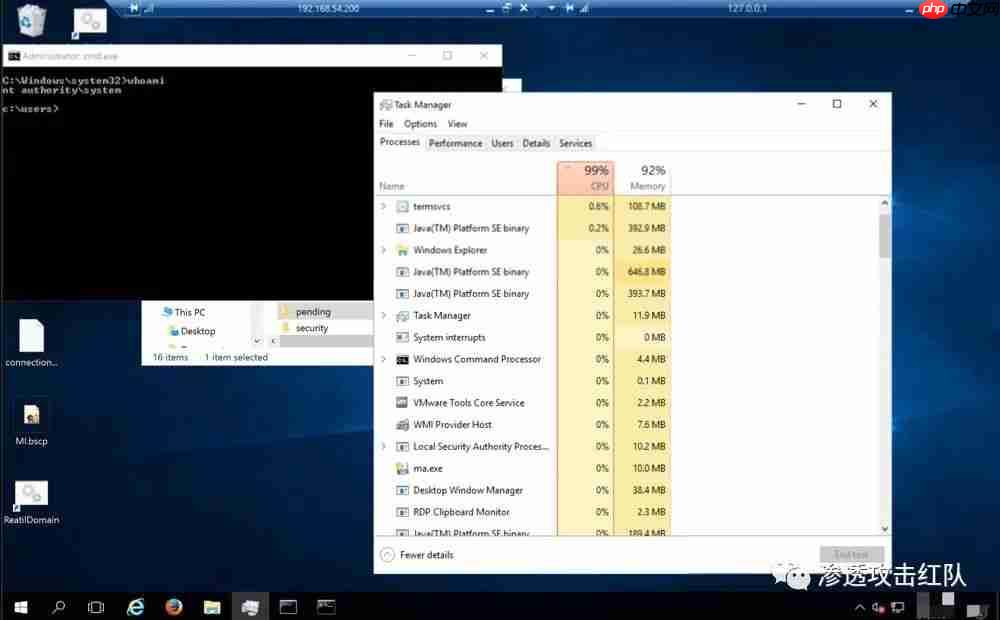Viewport: 1000px width, 620px height.
Task: Select the System process row
Action: (523, 381)
